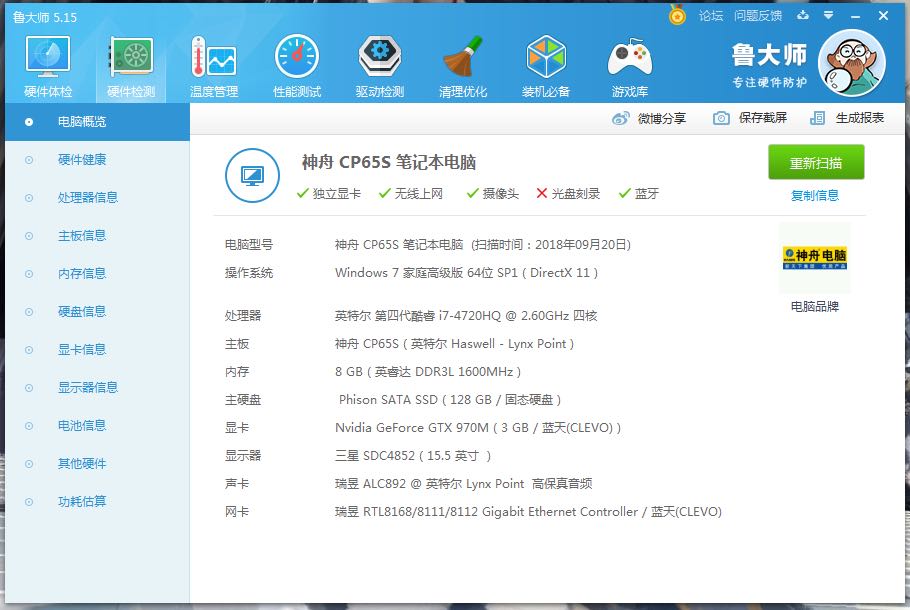The height and width of the screenshot is (610, 910).
Task: Select 硬件检测 hardware detection icon
Action: click(131, 66)
